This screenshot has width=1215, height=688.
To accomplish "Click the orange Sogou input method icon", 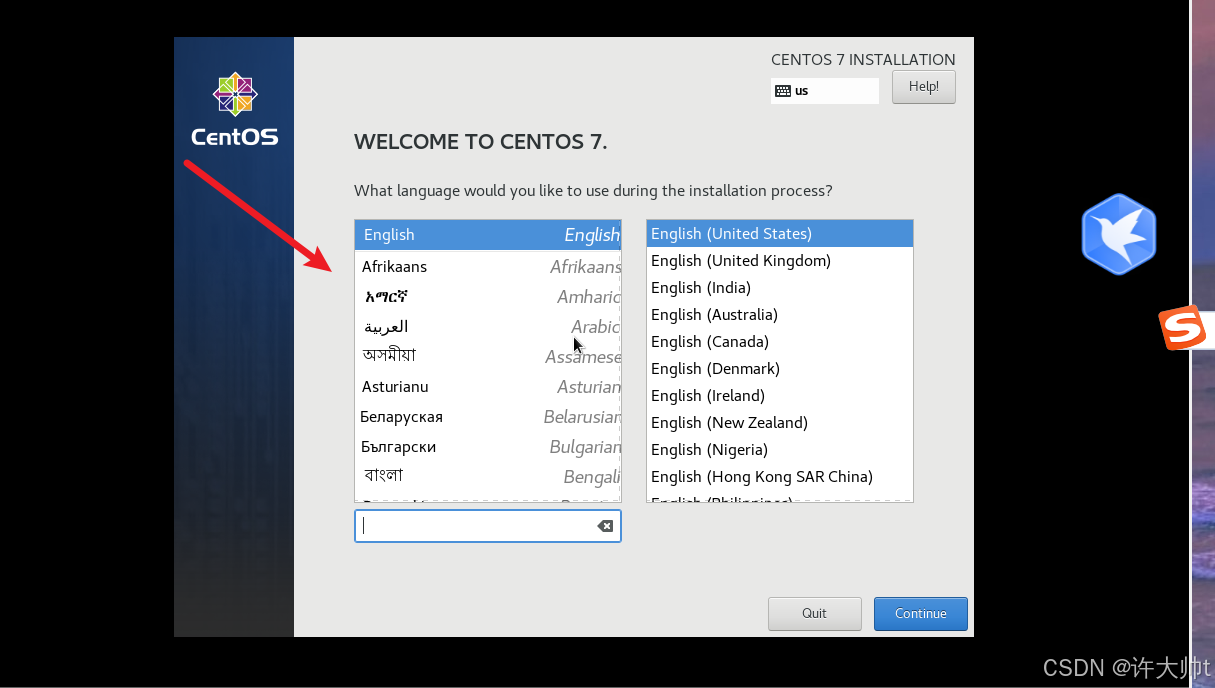I will tap(1183, 328).
